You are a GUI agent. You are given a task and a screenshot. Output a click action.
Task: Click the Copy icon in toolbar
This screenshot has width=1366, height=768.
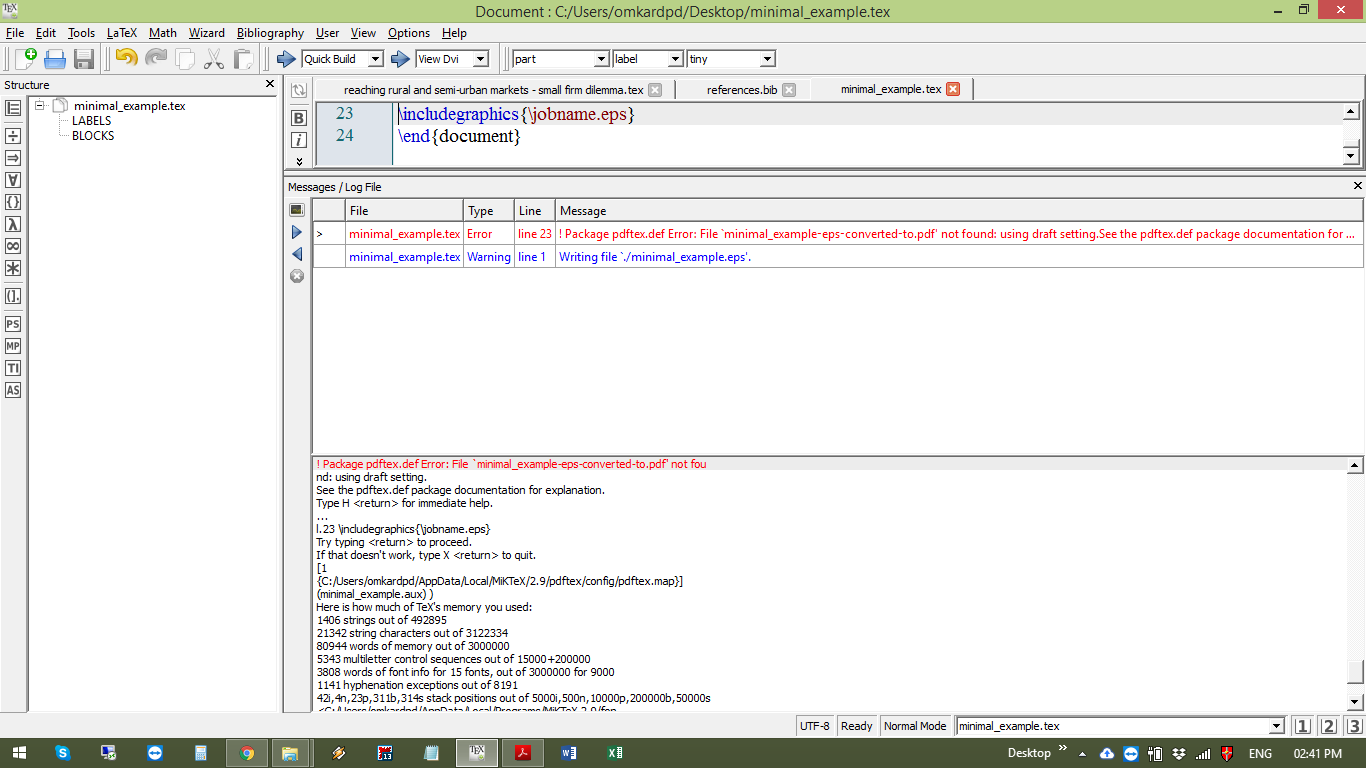click(185, 58)
